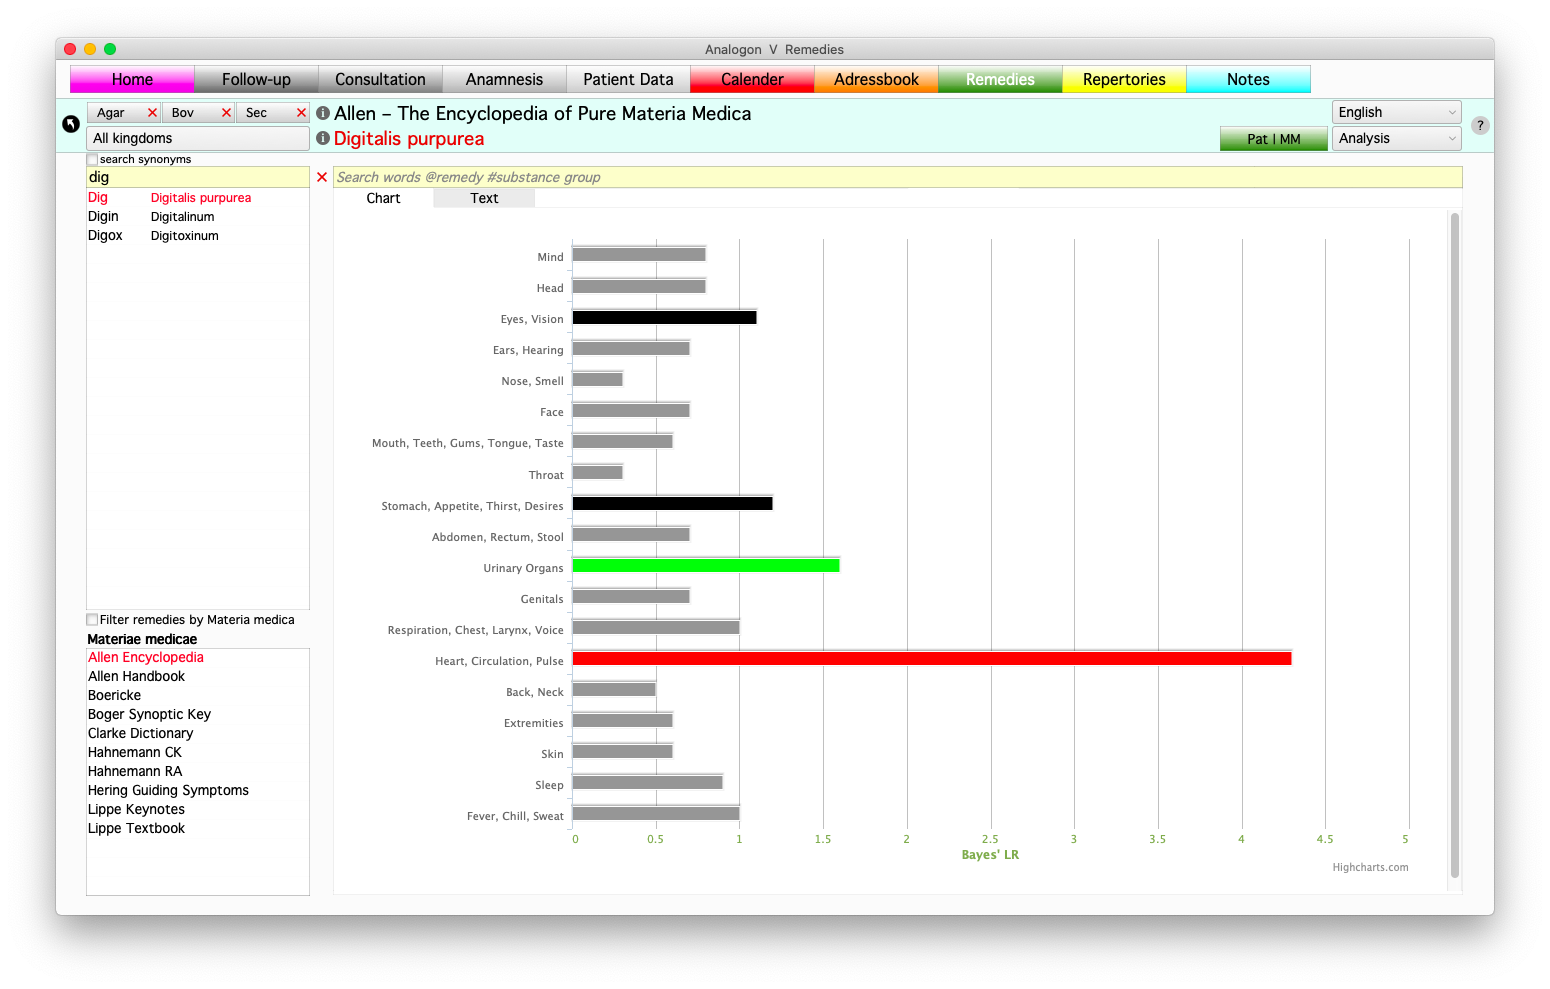Image resolution: width=1550 pixels, height=989 pixels.
Task: Open the All kingdoms selector
Action: pos(197,139)
